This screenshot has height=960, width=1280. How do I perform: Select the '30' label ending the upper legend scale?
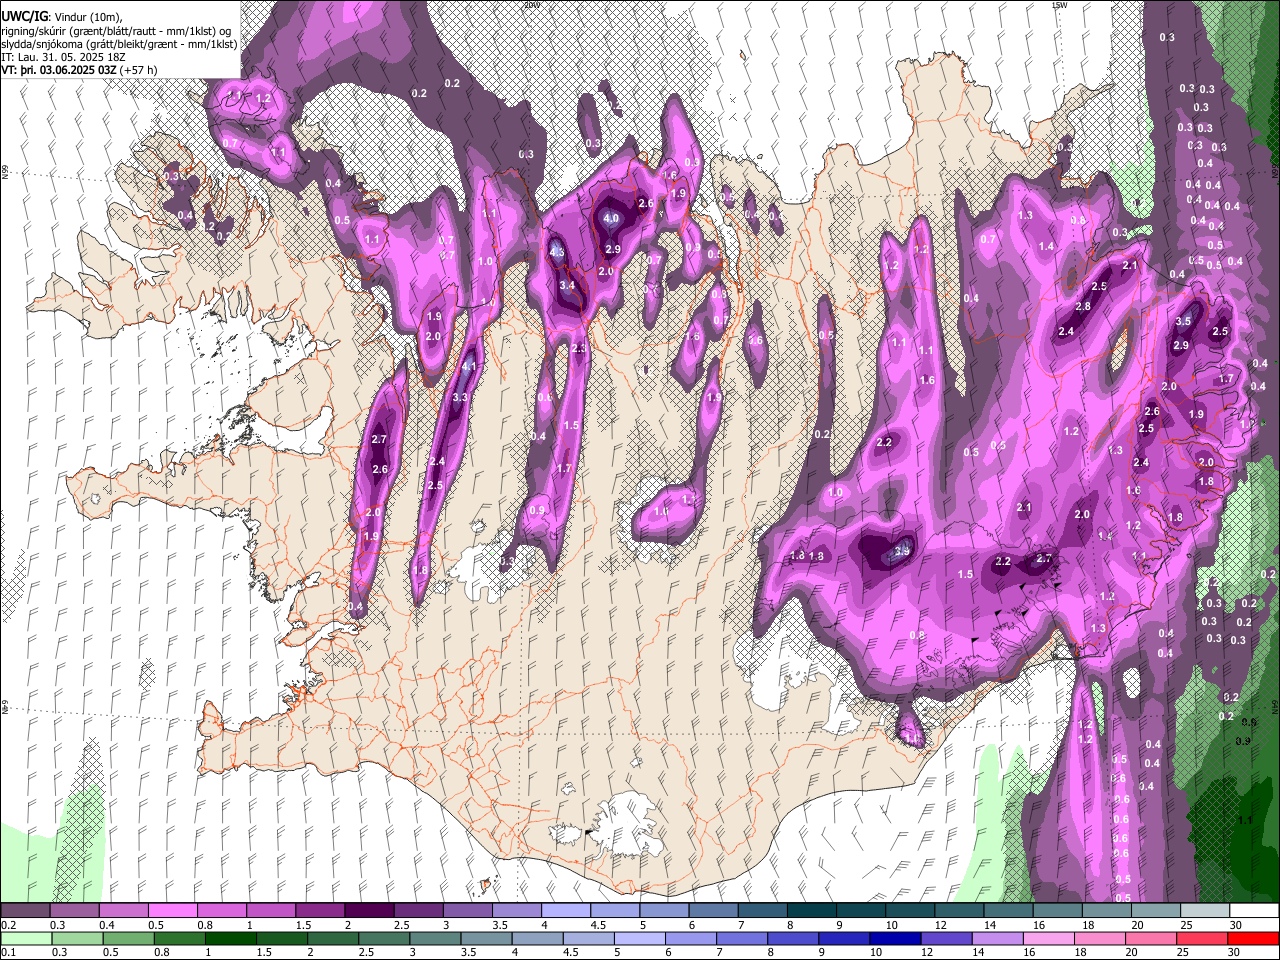1237,925
